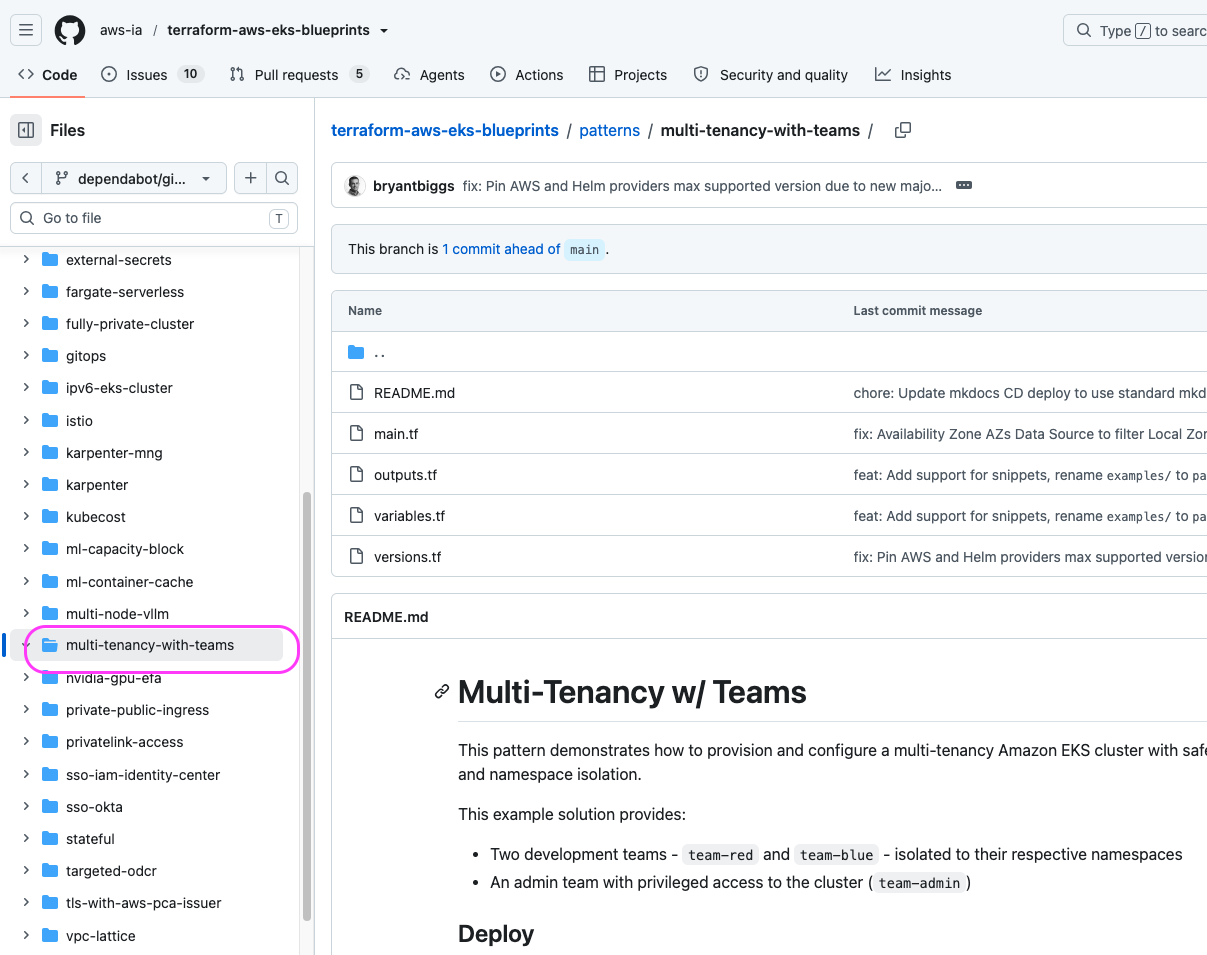Search files with magnifier icon
Viewport: 1207px width, 955px height.
coord(282,178)
